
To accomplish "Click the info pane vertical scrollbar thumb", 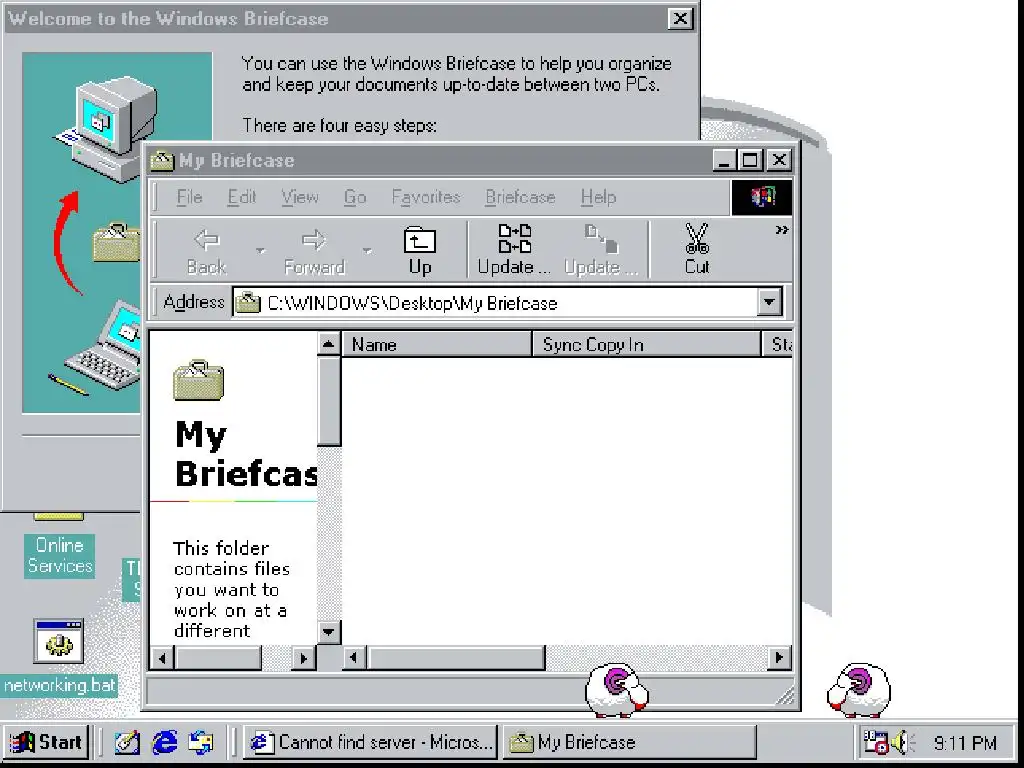I will click(x=329, y=400).
